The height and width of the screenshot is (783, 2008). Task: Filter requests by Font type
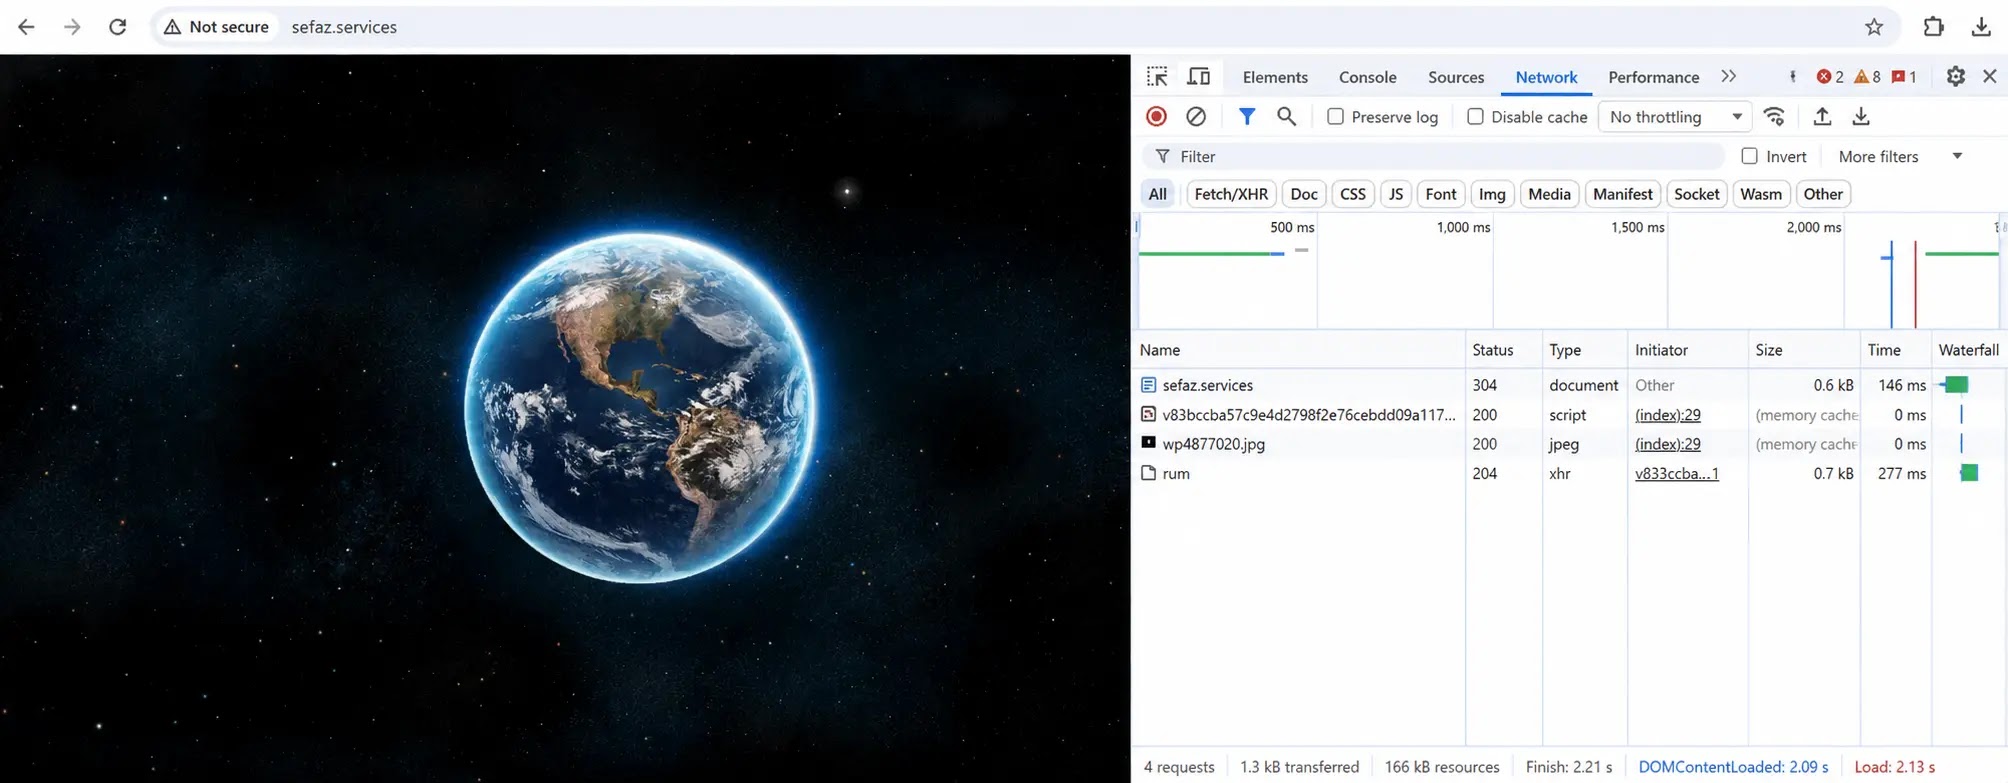tap(1441, 194)
